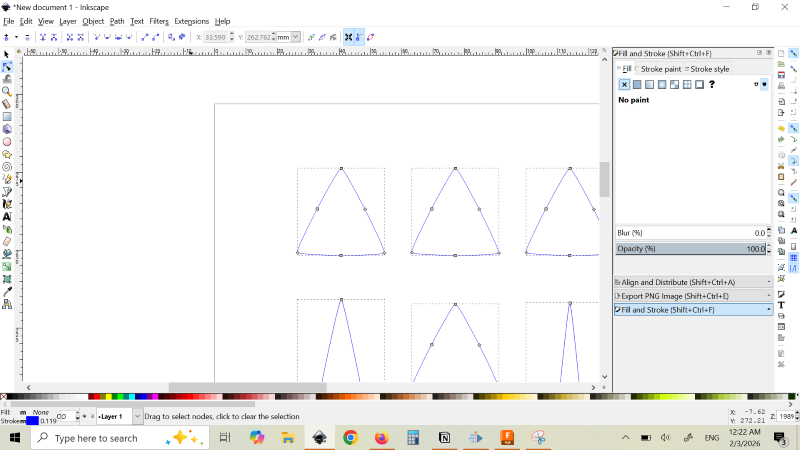Click the blue stroke color indicator
Image resolution: width=800 pixels, height=450 pixels.
(32, 421)
